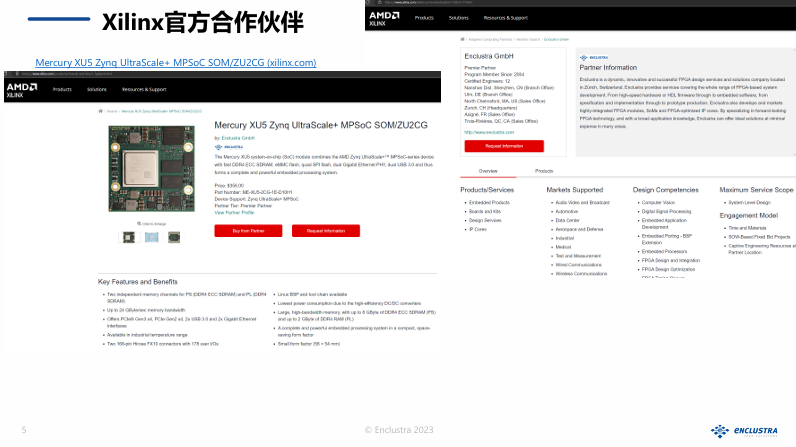Click Request Information on product page

pyautogui.click(x=326, y=231)
